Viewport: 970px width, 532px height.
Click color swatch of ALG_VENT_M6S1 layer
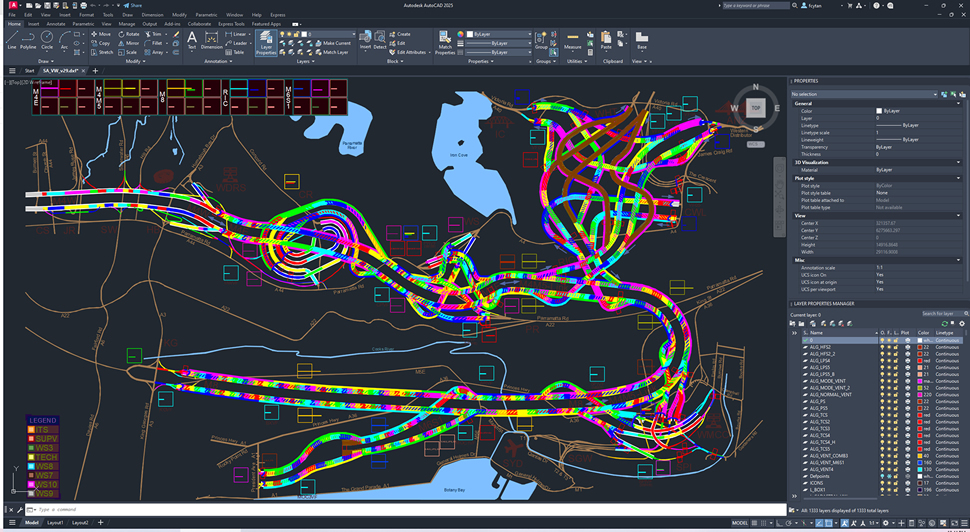point(920,463)
